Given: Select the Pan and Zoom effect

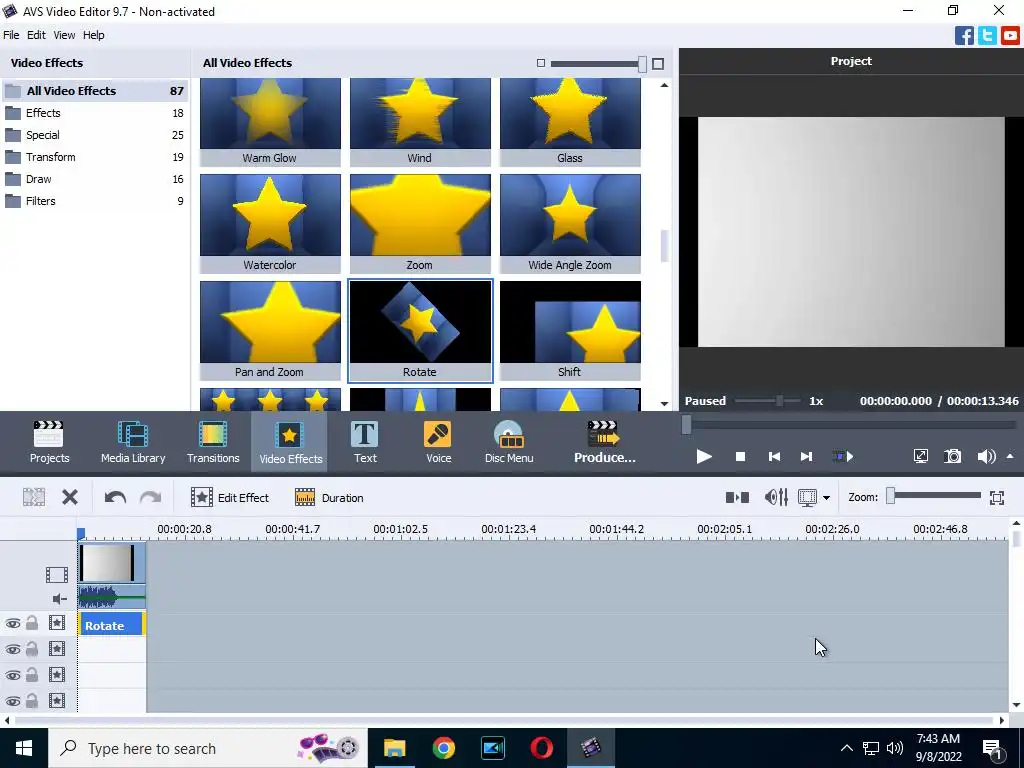Looking at the screenshot, I should [270, 330].
